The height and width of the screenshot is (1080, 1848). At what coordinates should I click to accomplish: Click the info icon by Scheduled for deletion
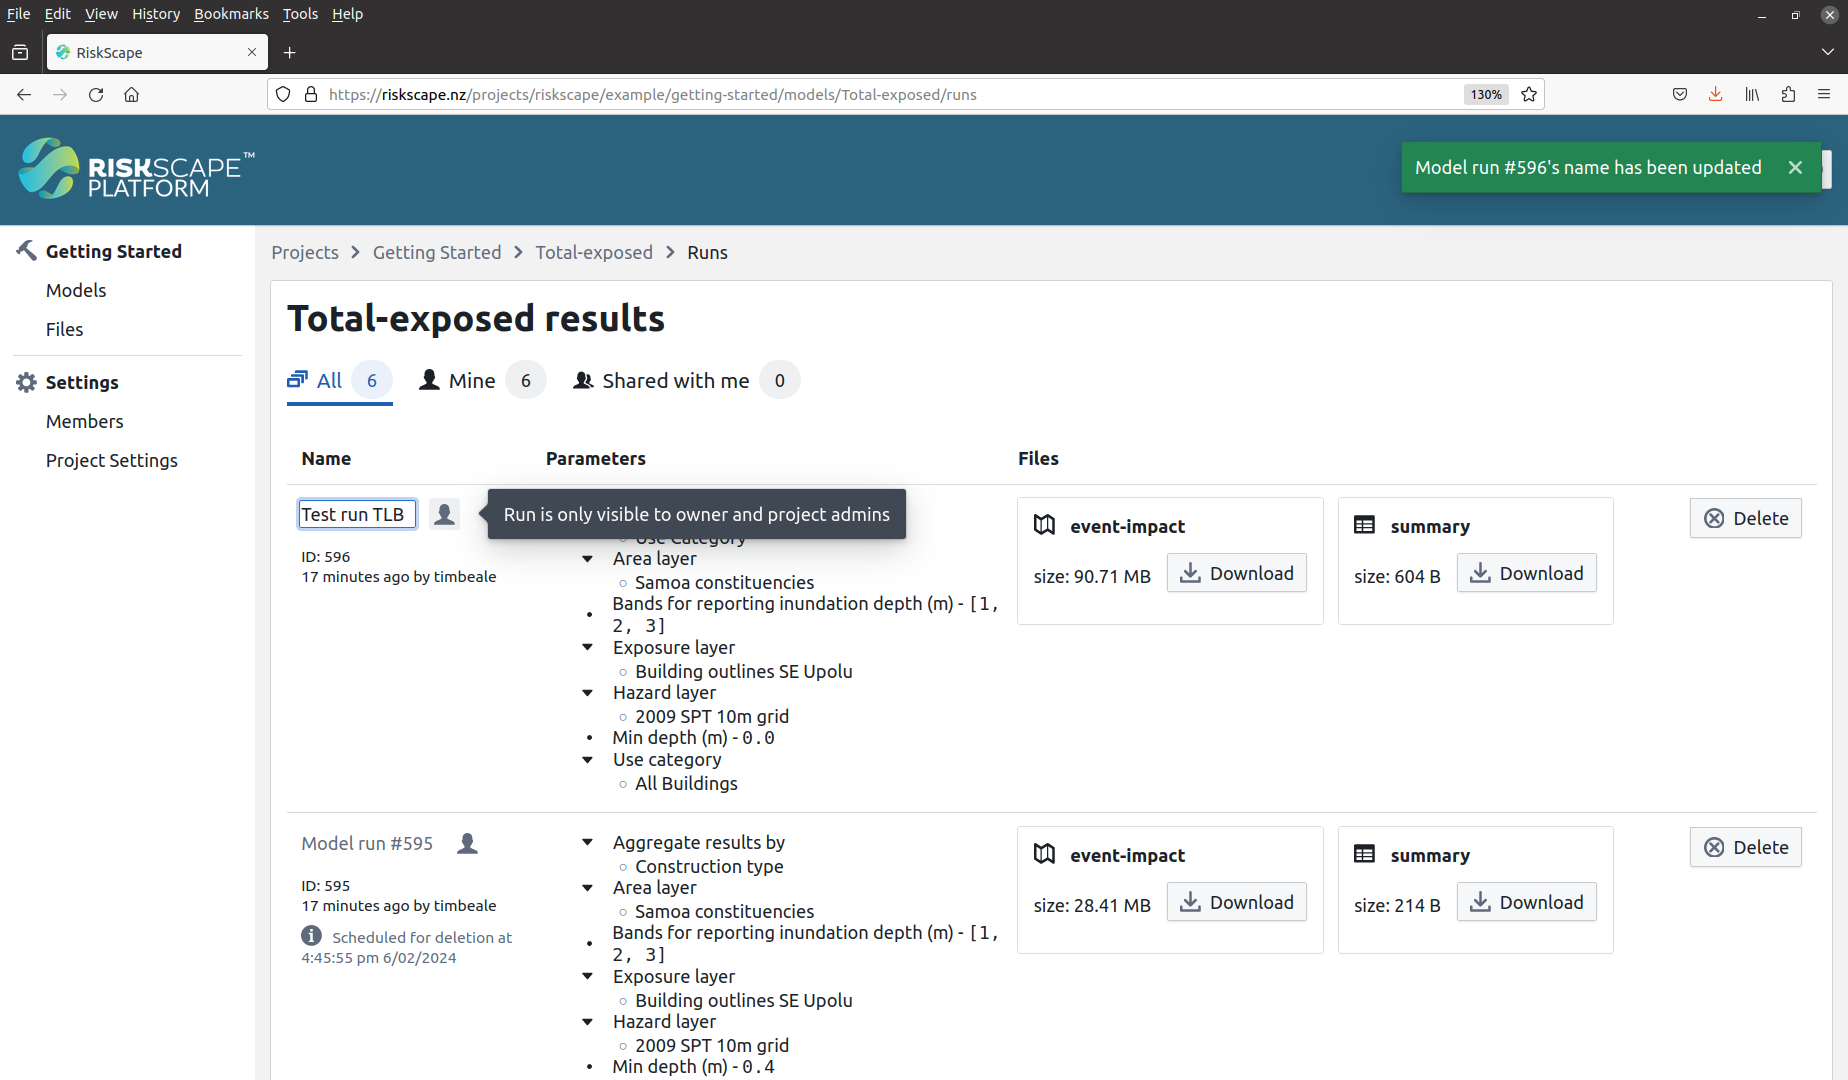pos(312,936)
